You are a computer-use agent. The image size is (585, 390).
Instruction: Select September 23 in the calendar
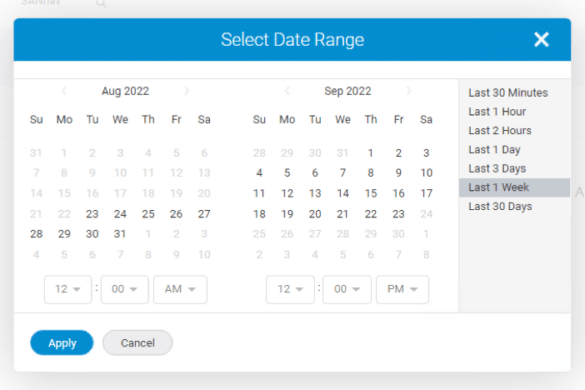(398, 214)
